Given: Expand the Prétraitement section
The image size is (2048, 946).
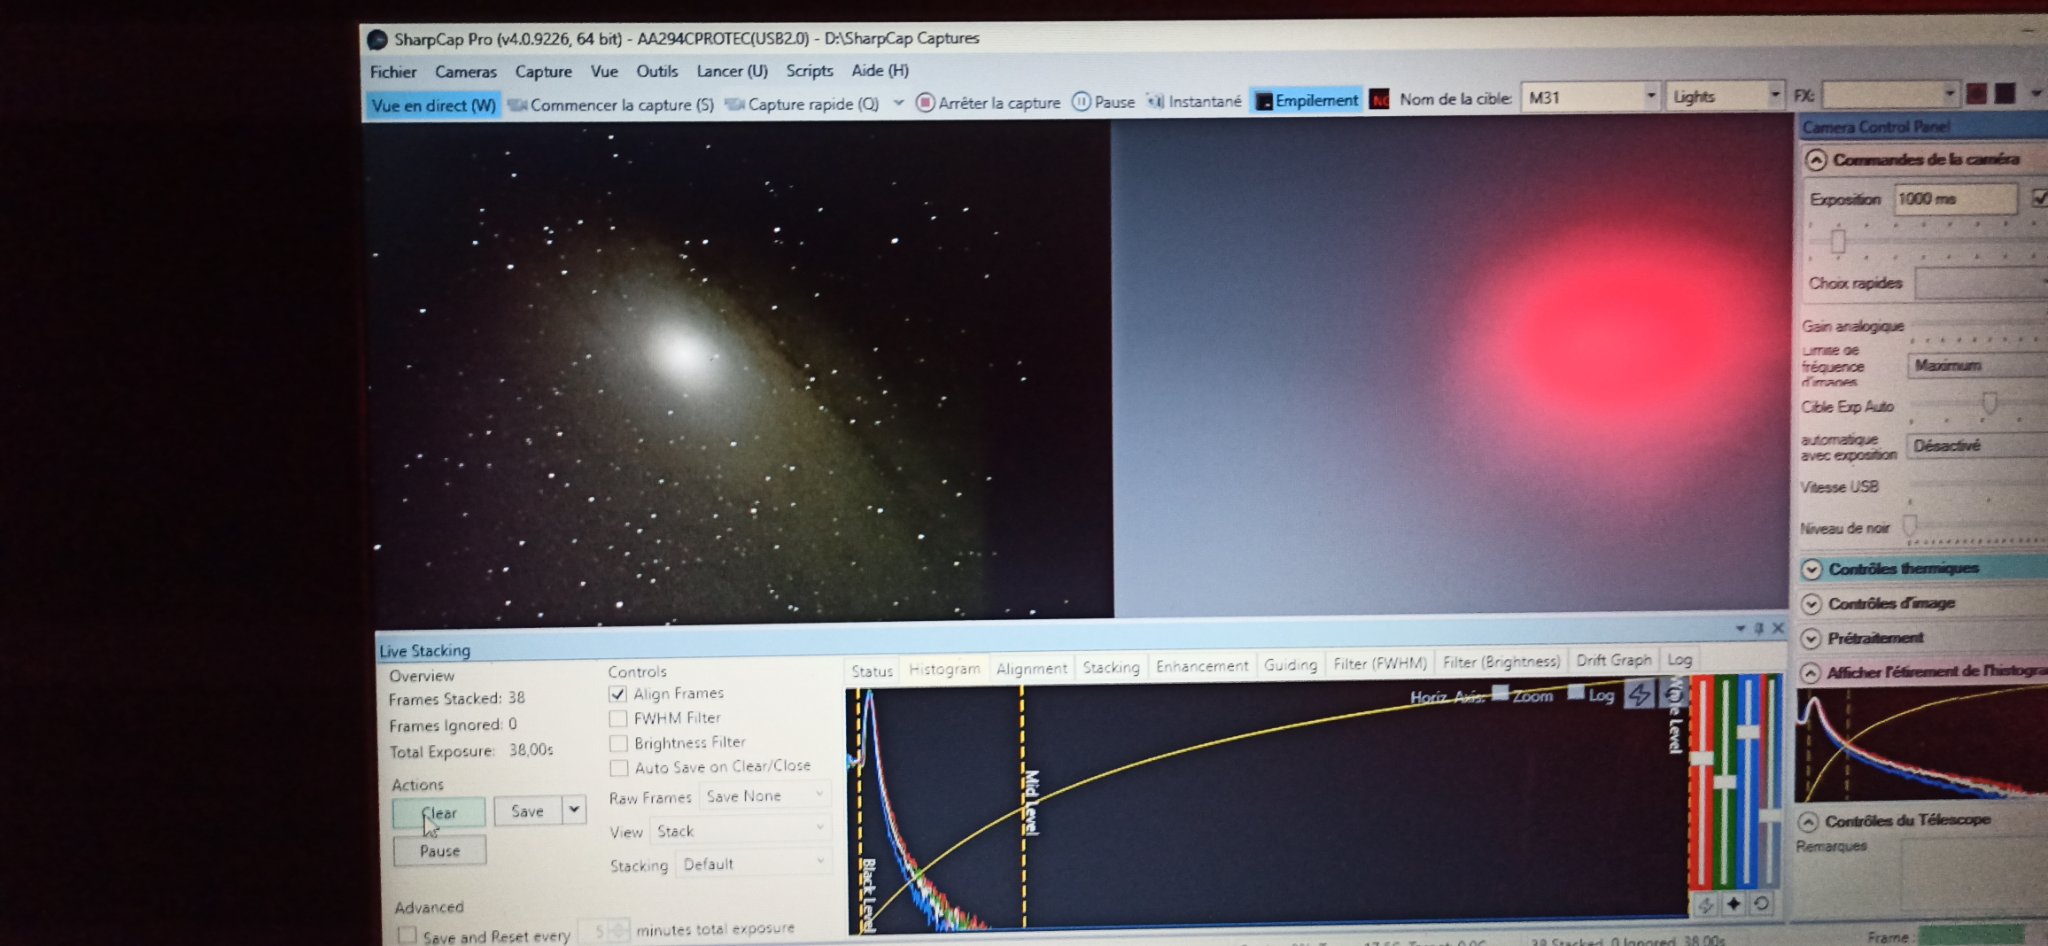Looking at the screenshot, I should point(1810,638).
